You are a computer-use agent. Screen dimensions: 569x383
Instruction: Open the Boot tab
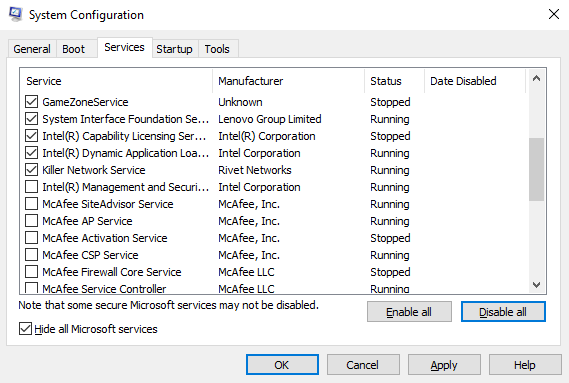pyautogui.click(x=74, y=49)
